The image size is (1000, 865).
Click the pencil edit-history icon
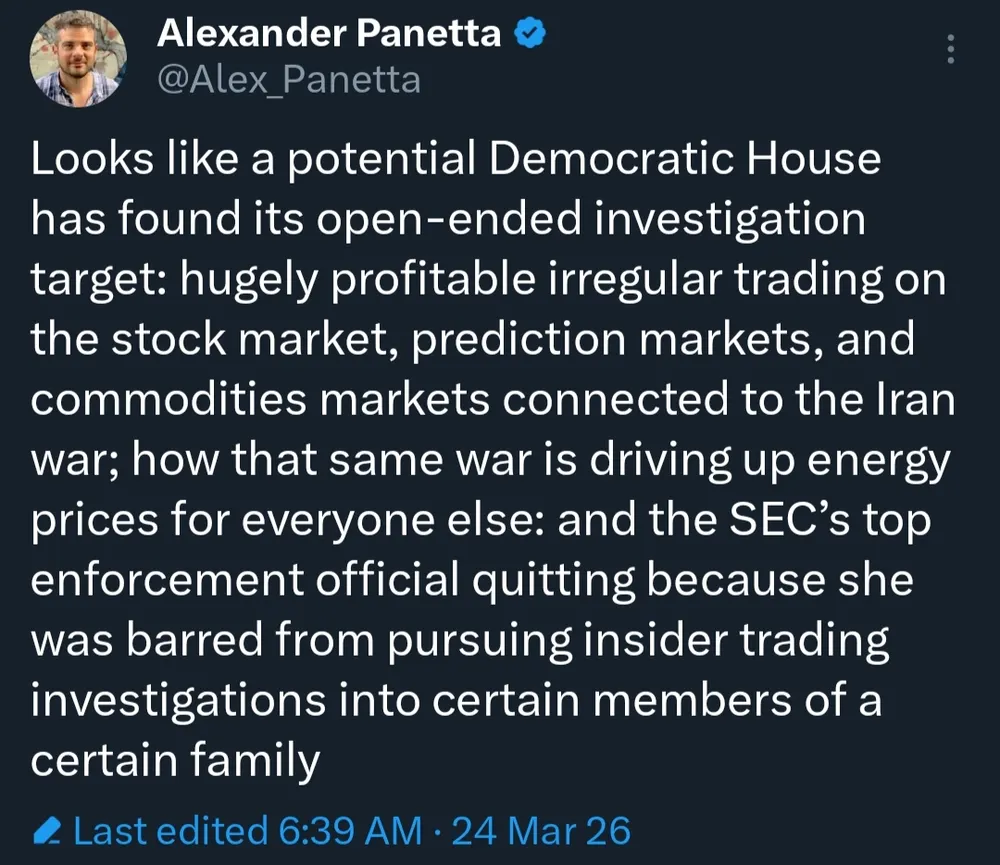[48, 830]
